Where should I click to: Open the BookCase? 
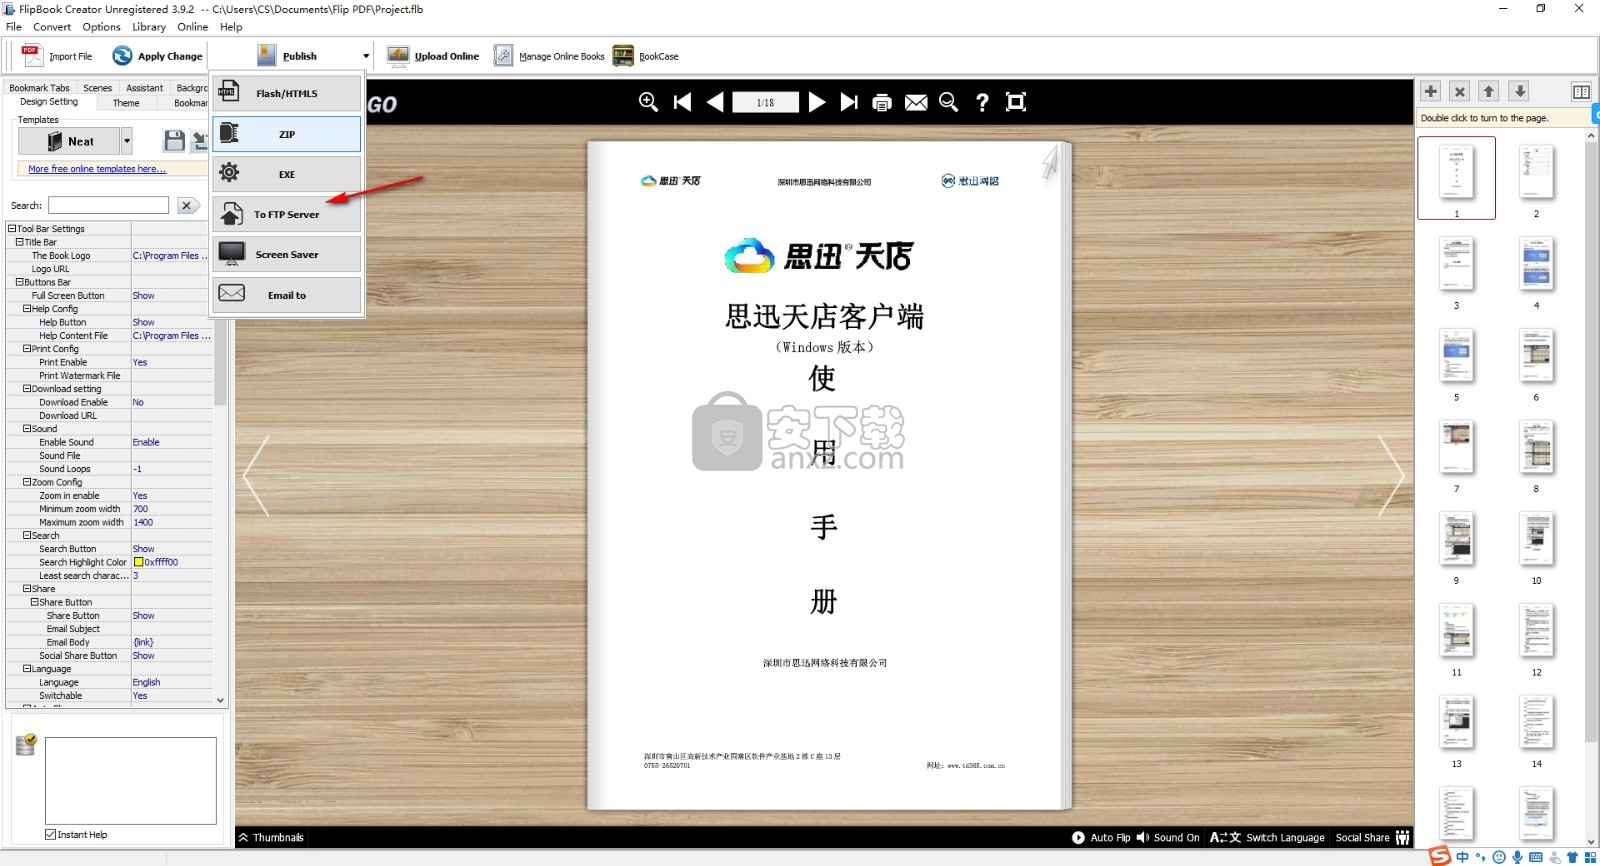tap(646, 56)
